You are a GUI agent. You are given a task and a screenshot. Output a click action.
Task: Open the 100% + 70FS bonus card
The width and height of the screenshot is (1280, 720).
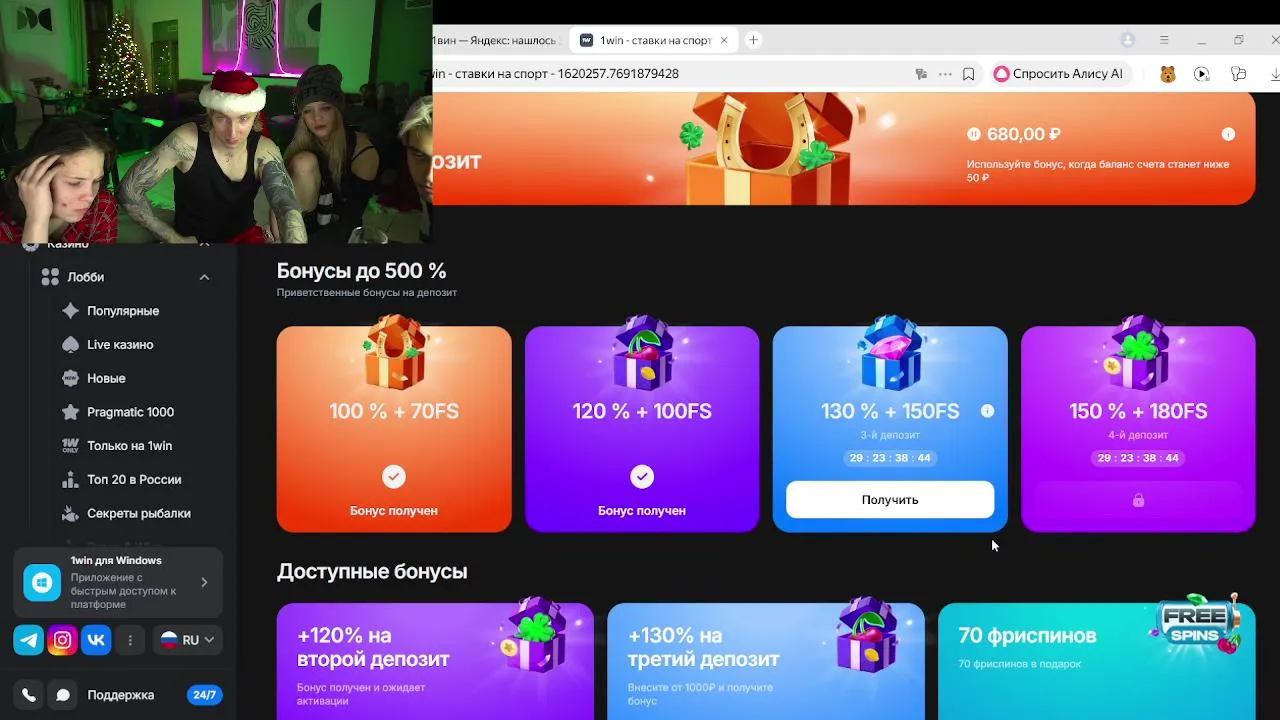394,429
